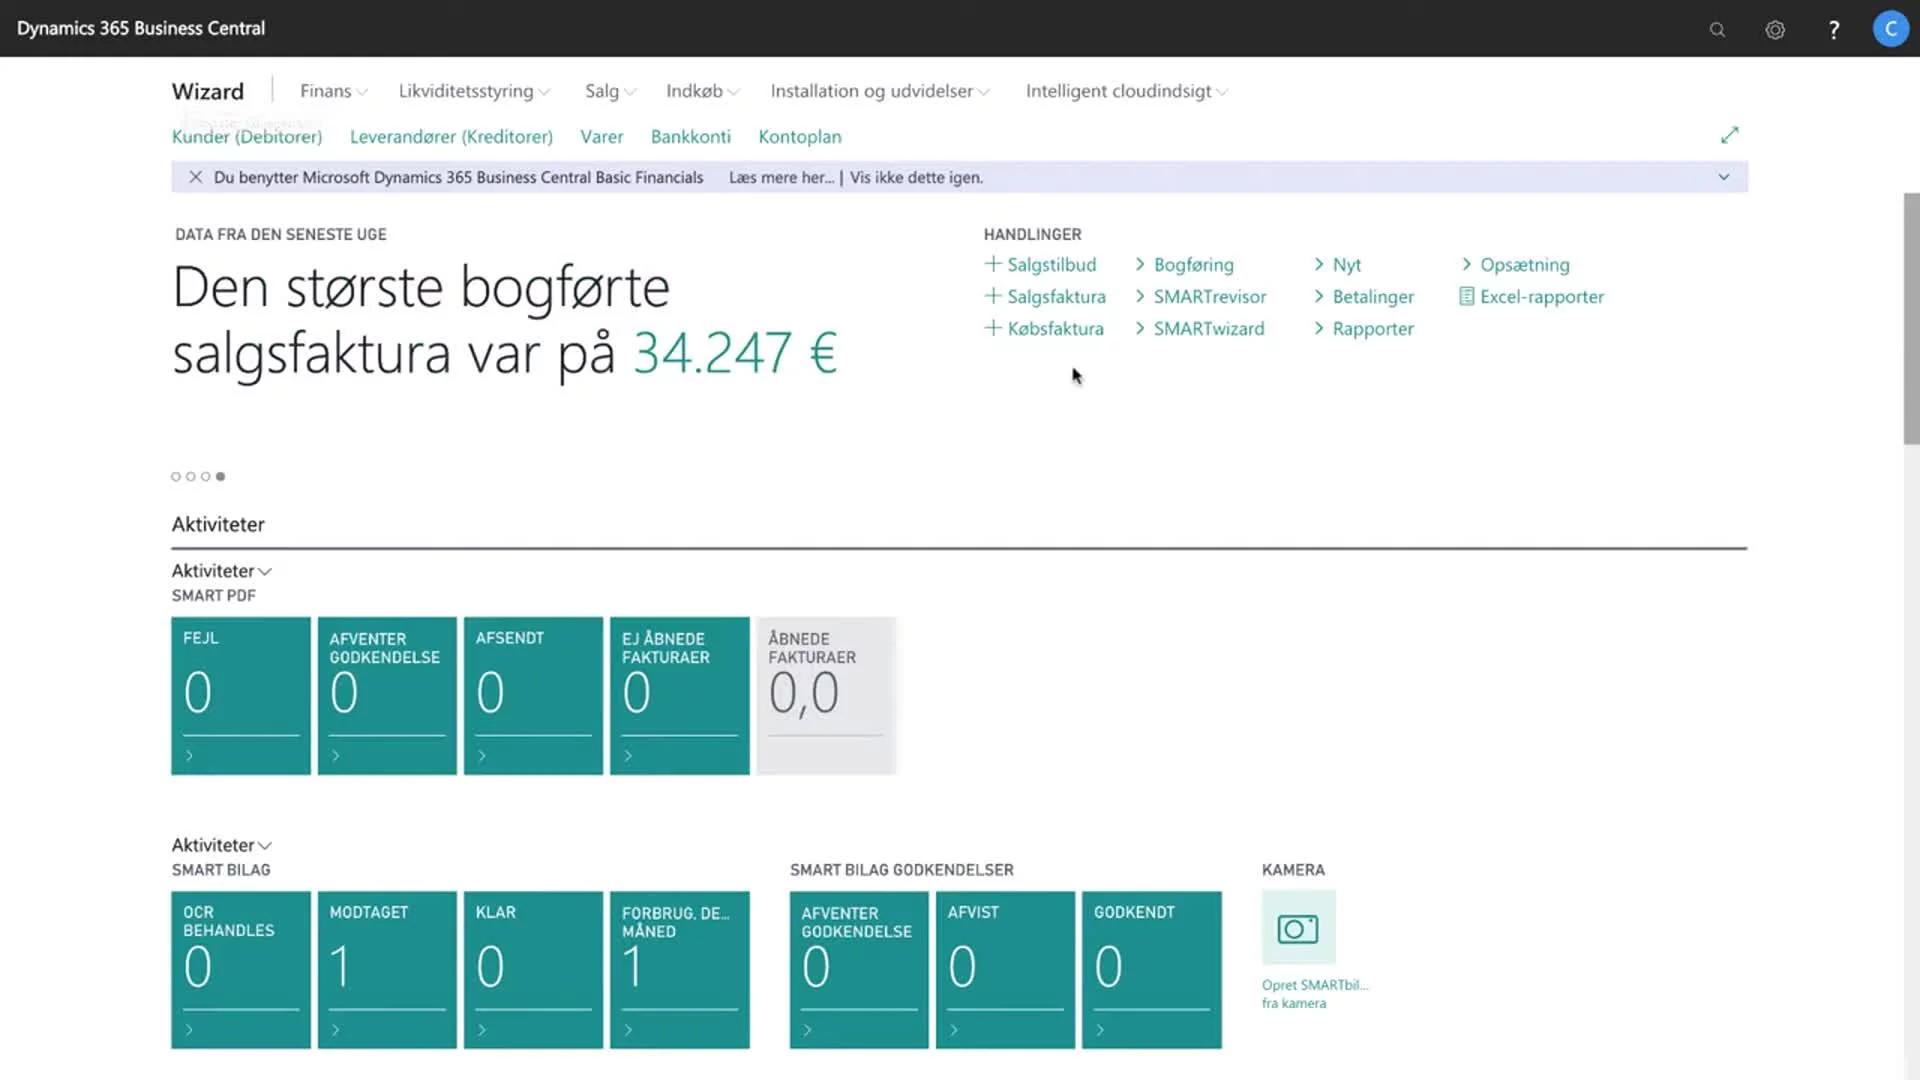Select the first headline carousel dot
The height and width of the screenshot is (1080, 1920).
(x=176, y=476)
